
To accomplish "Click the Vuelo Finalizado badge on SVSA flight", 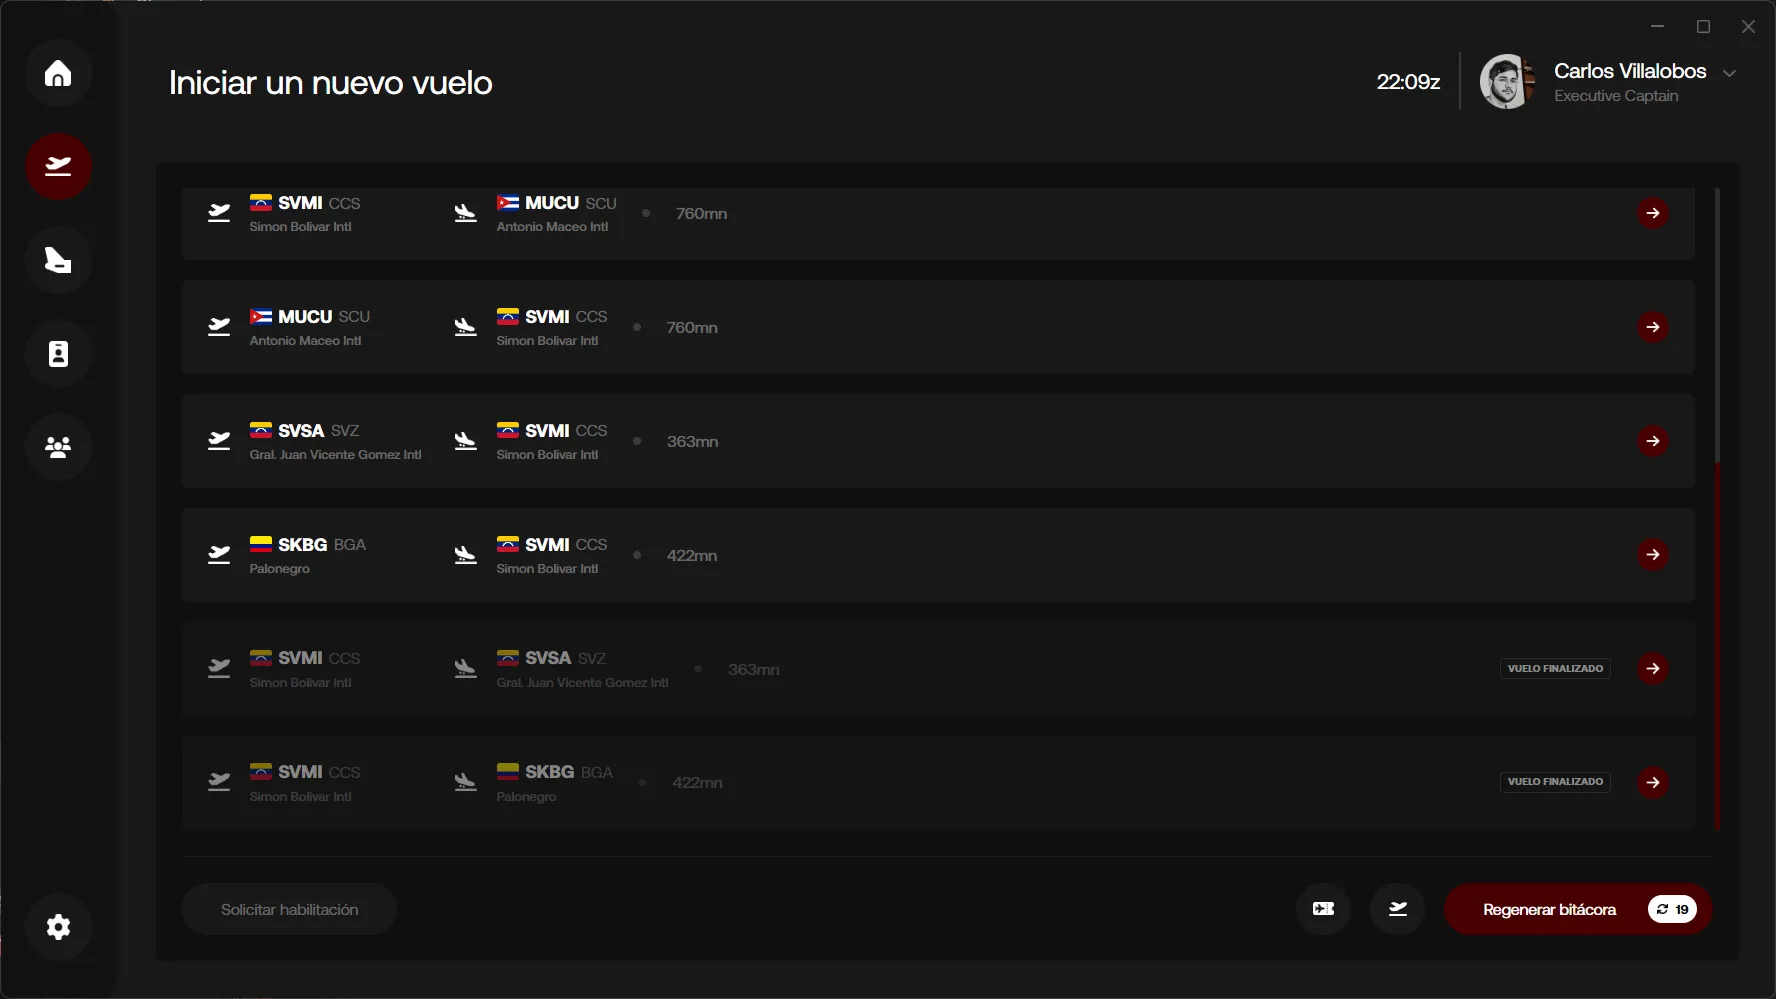I will point(1555,669).
